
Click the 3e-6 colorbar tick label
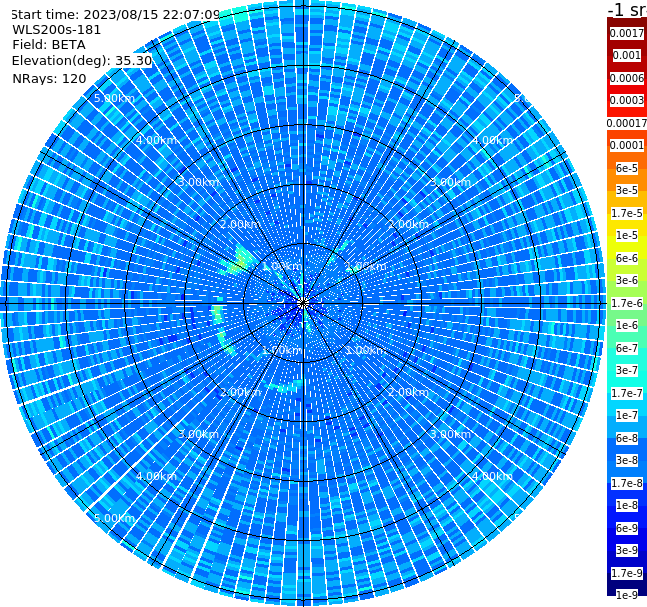[x=627, y=280]
